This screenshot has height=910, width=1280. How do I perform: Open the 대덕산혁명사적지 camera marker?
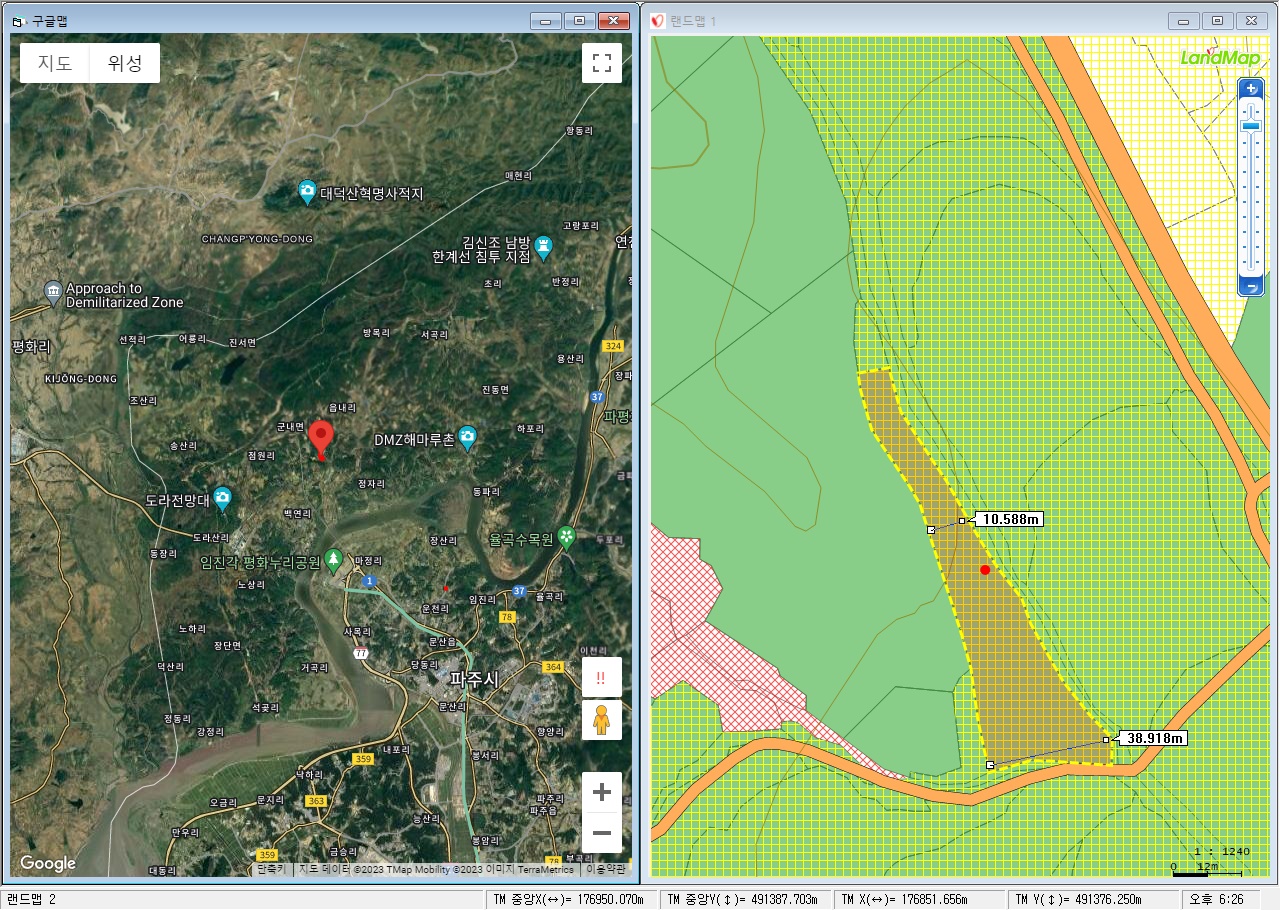coord(308,192)
